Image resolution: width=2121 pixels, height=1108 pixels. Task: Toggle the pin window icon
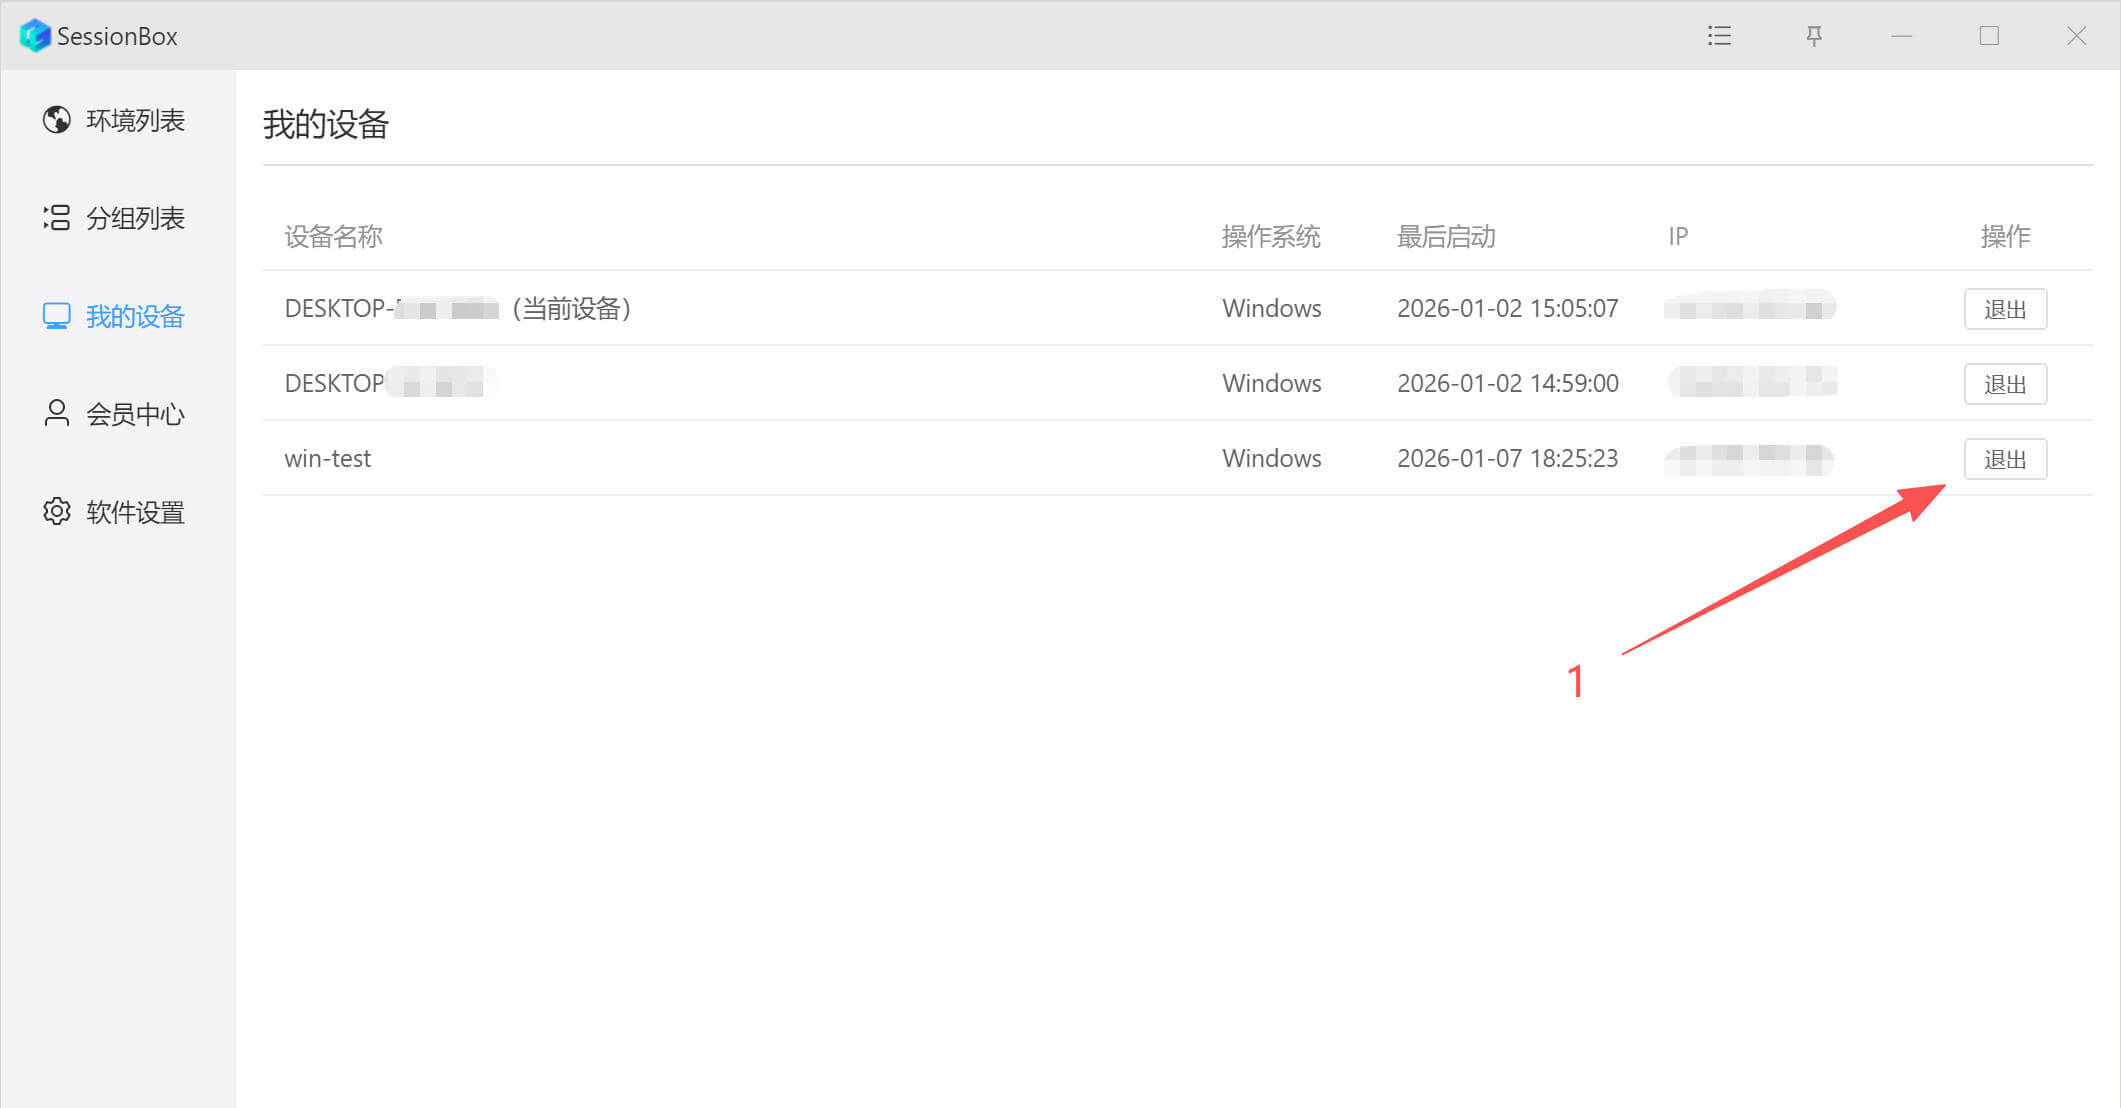coord(1813,36)
